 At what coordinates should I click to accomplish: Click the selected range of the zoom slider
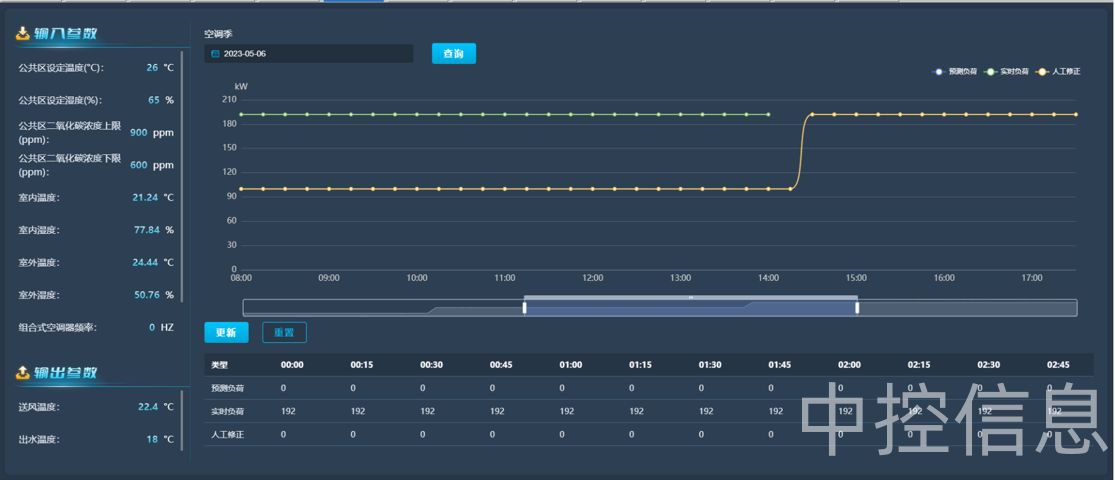(x=690, y=308)
